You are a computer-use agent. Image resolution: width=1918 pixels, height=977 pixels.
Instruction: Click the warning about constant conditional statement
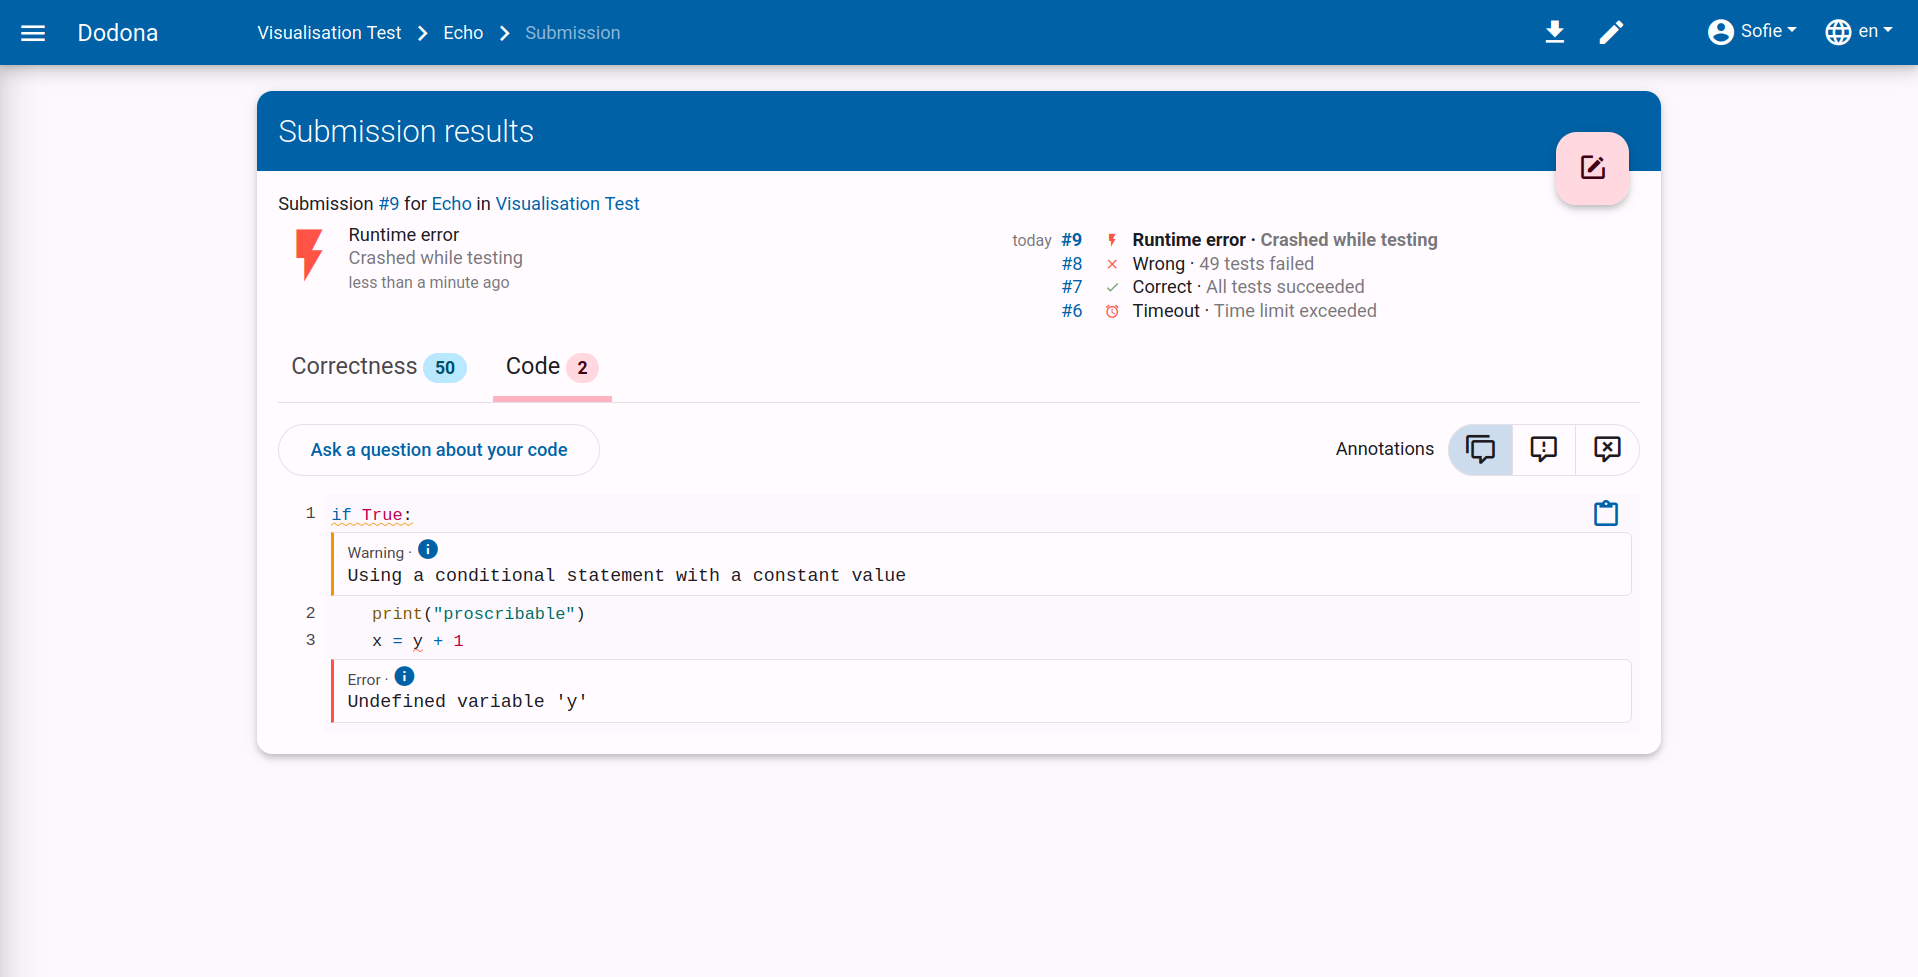click(626, 575)
